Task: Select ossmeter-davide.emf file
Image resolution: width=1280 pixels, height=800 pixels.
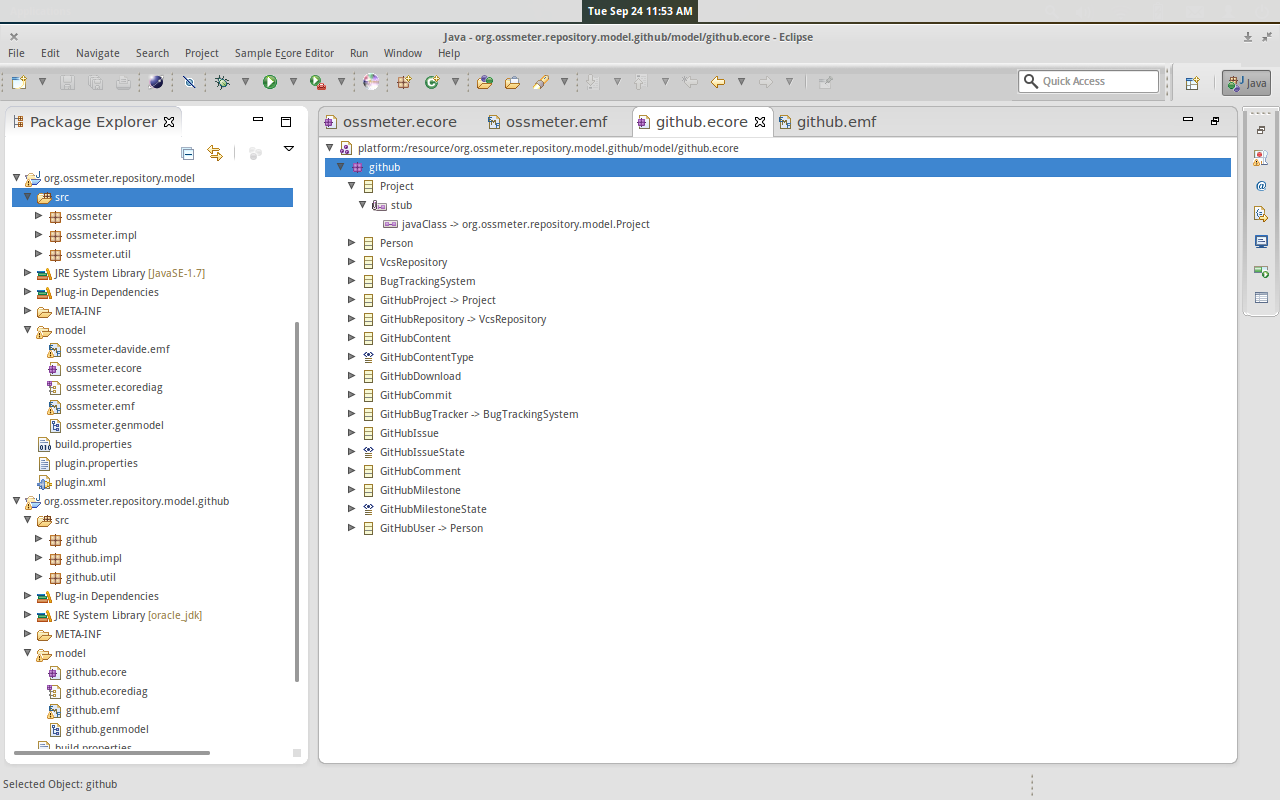Action: click(x=108, y=349)
